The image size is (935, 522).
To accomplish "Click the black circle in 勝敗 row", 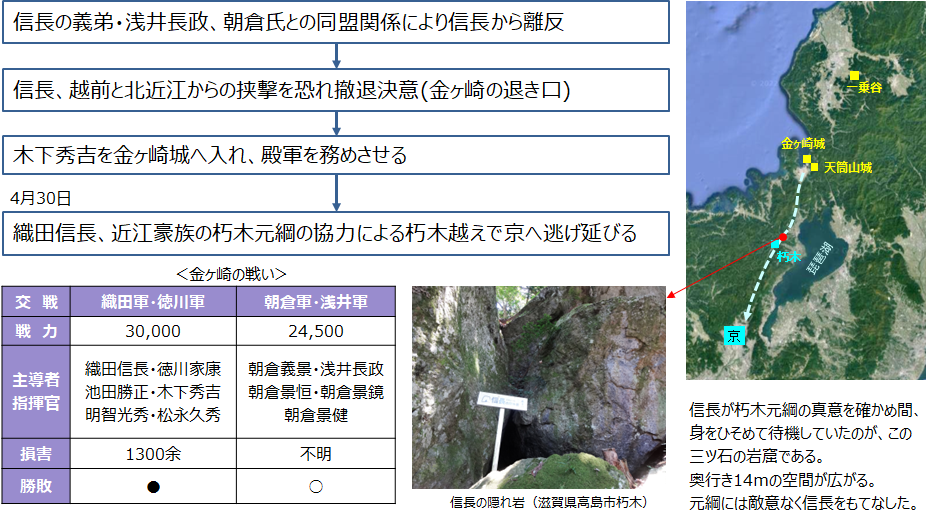I will [x=153, y=486].
